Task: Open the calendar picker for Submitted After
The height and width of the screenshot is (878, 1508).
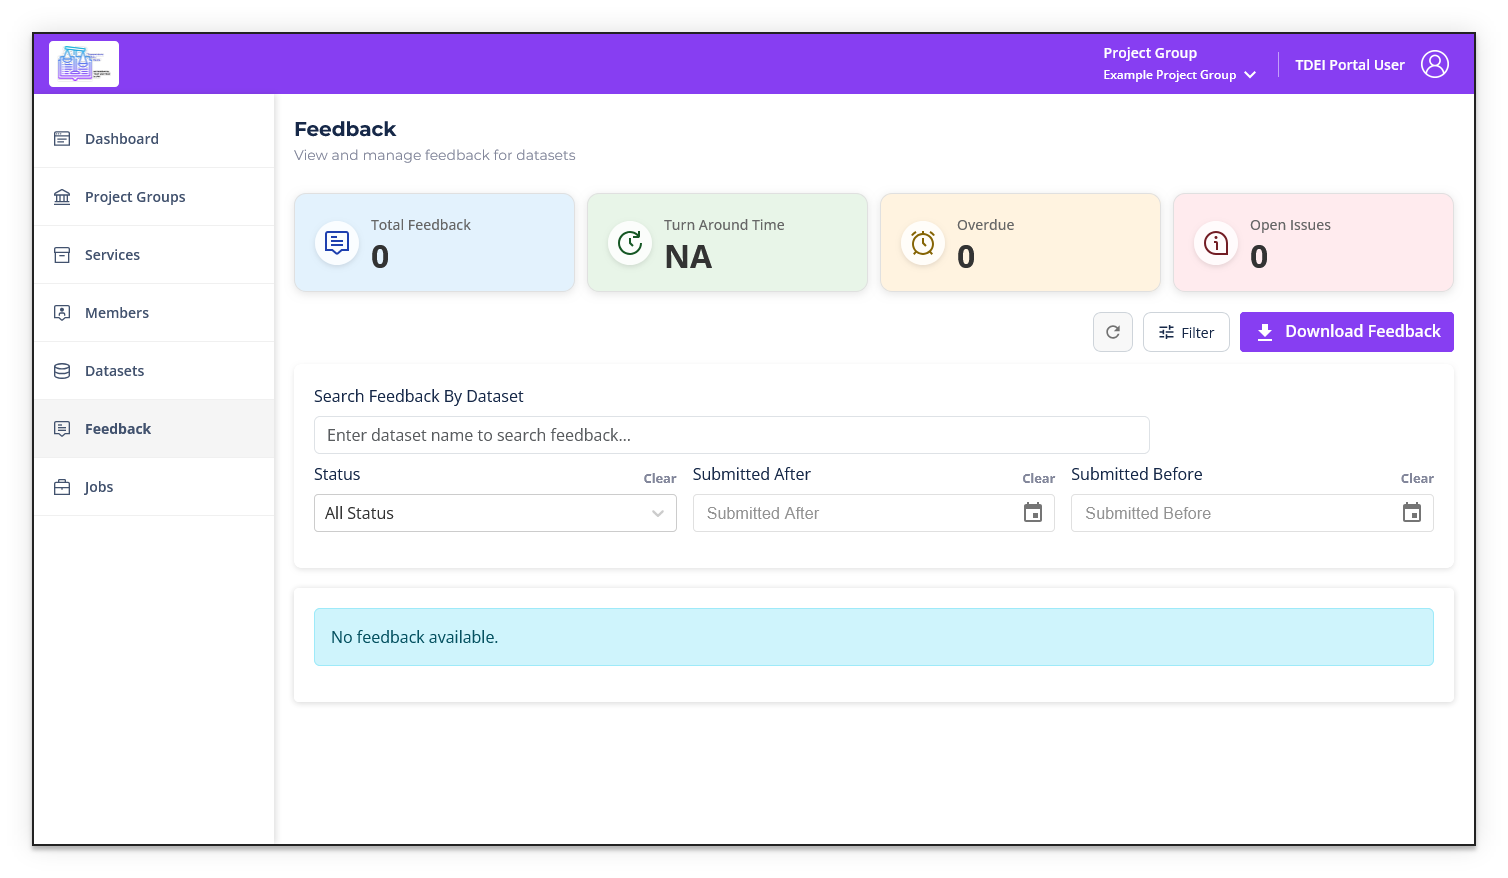Action: point(1033,512)
